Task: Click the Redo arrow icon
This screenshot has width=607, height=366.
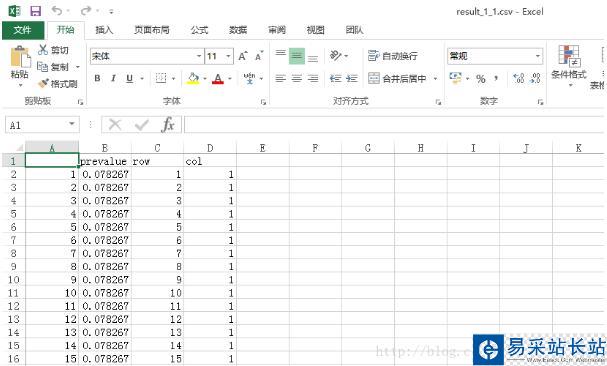Action: [x=86, y=10]
